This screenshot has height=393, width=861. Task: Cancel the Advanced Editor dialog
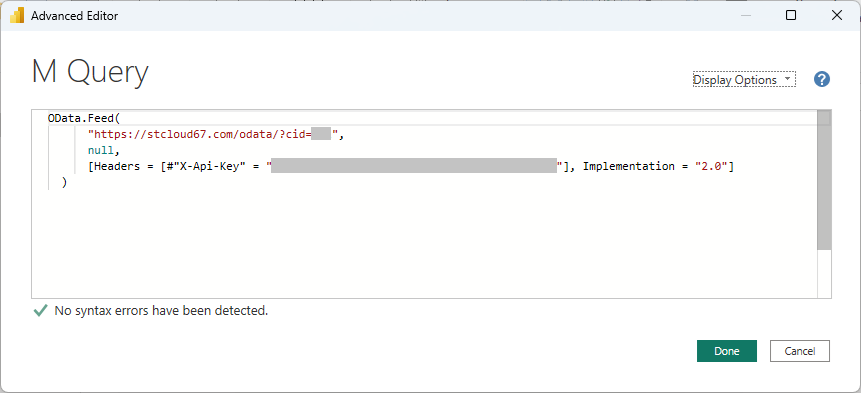800,351
